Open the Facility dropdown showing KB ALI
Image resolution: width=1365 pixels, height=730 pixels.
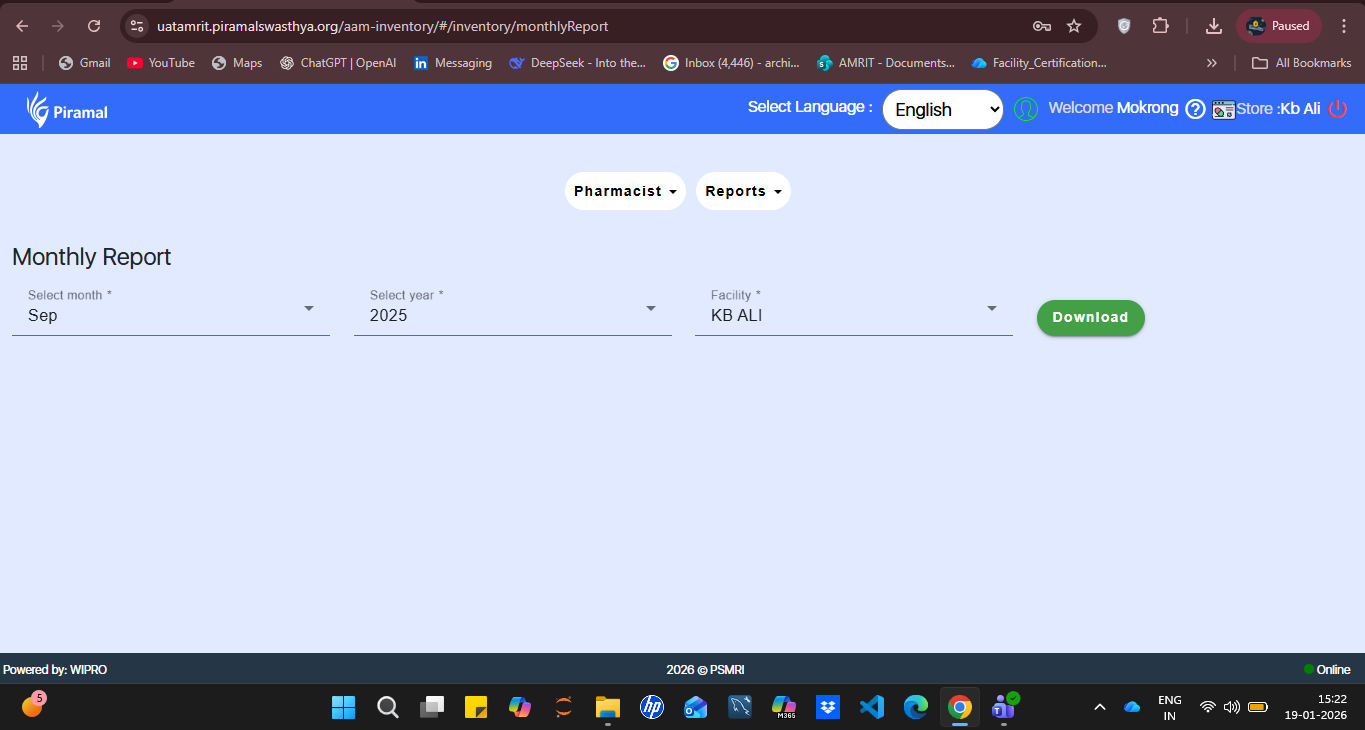[853, 309]
